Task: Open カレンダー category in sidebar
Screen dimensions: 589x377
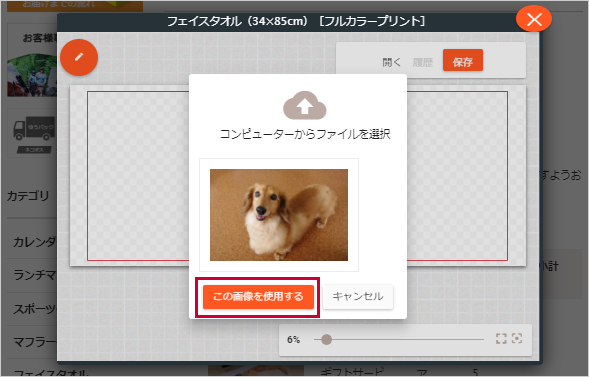Action: pos(35,242)
